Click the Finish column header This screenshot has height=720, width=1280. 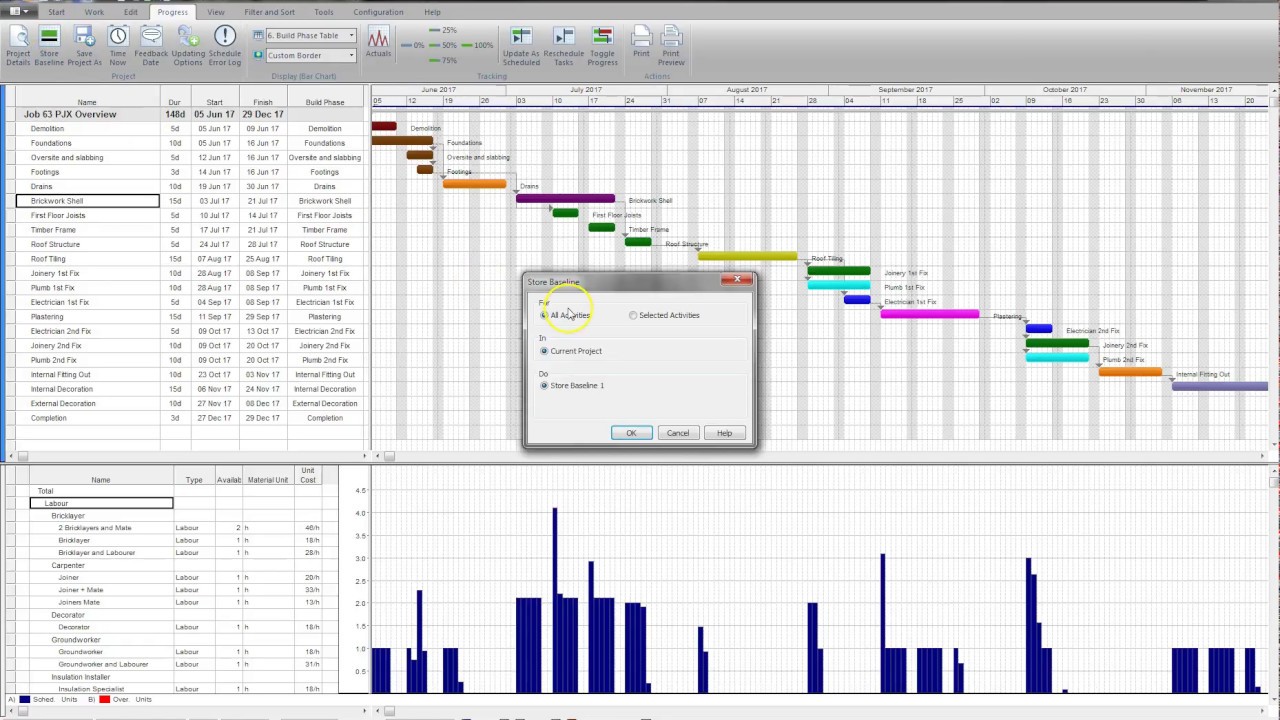[263, 102]
